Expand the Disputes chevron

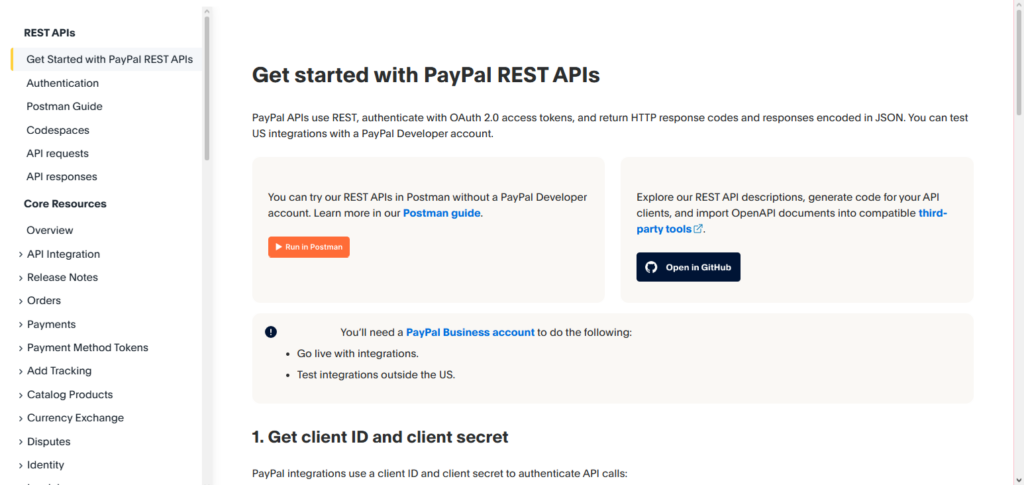21,443
